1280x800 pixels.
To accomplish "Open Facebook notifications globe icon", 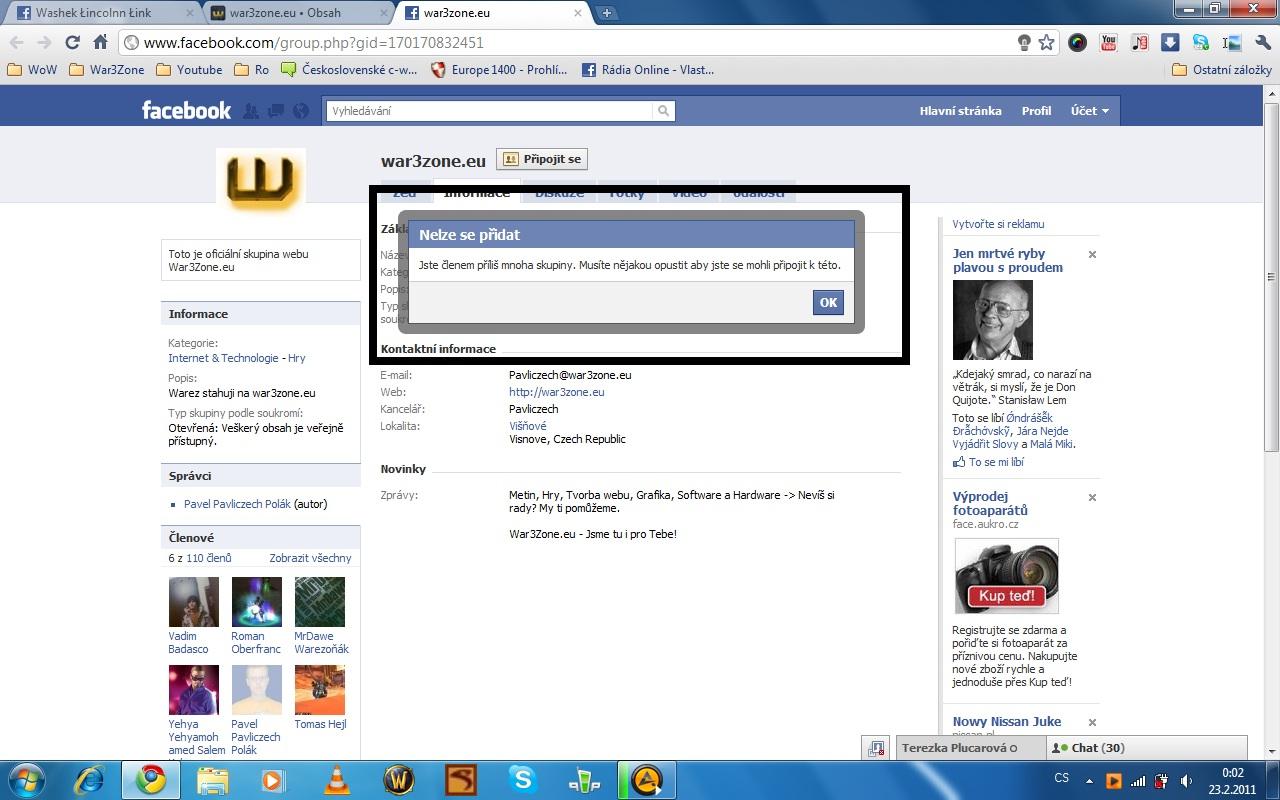I will pos(300,111).
